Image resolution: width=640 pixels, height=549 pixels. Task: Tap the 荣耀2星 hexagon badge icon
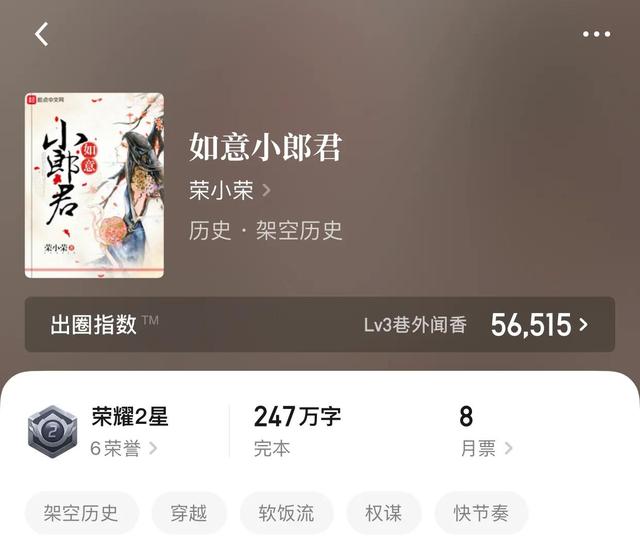[52, 431]
